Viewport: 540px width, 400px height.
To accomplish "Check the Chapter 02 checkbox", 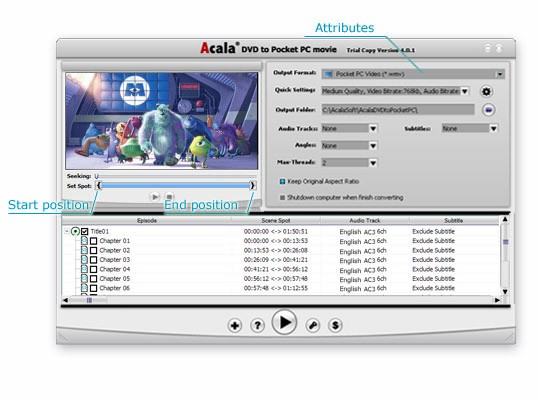I will tap(93, 250).
